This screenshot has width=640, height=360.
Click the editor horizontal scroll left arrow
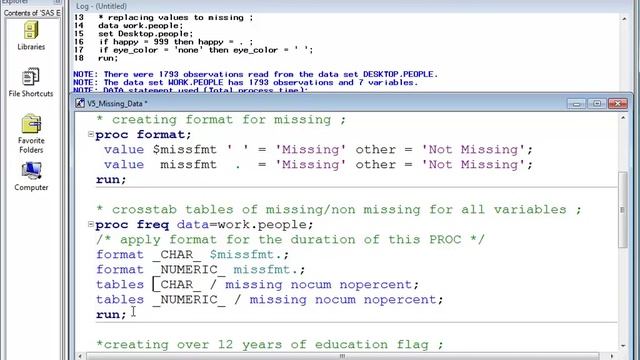point(80,356)
